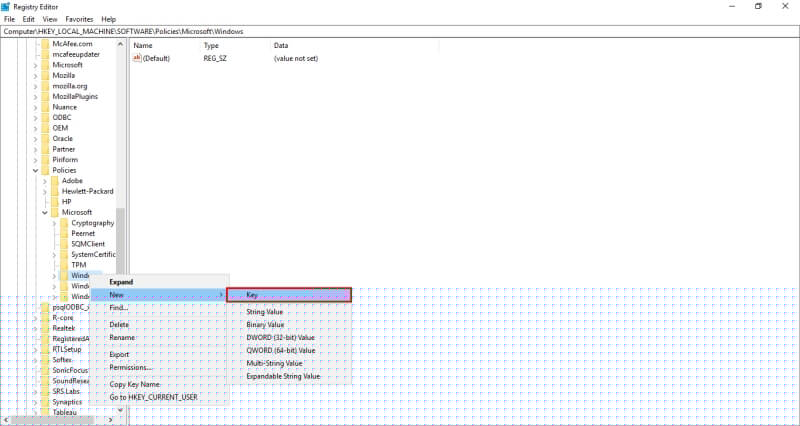
Task: Choose Key from the New submenu
Action: 288,295
